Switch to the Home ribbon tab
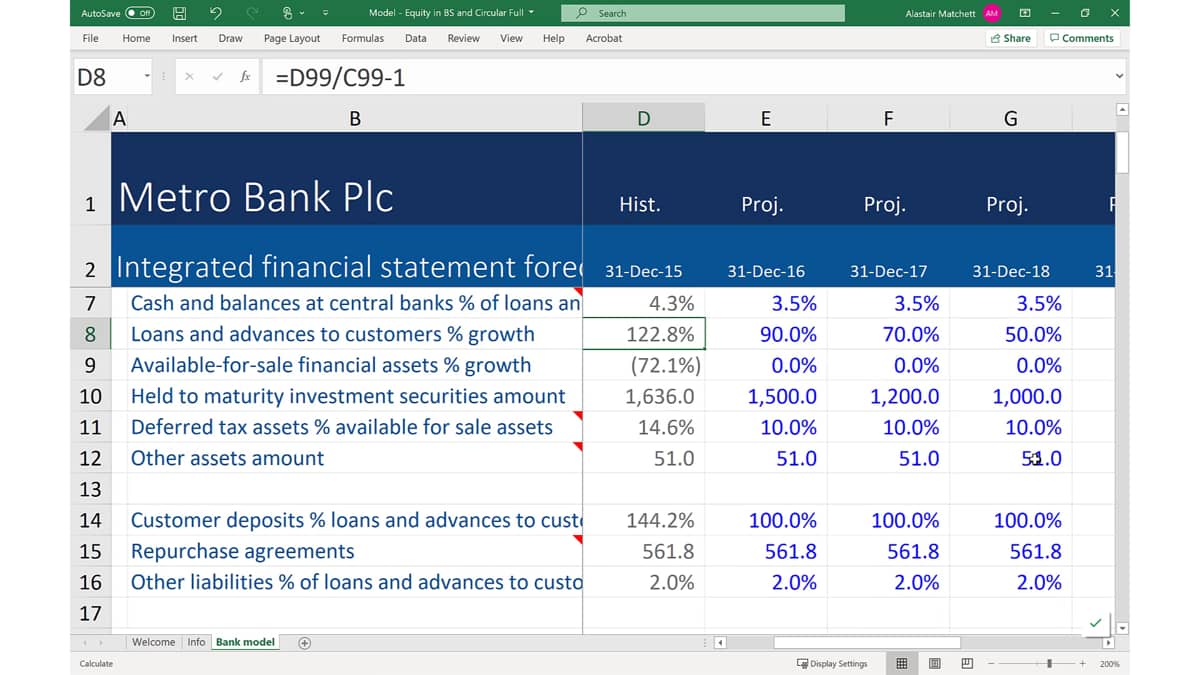Image resolution: width=1200 pixels, height=675 pixels. point(136,38)
